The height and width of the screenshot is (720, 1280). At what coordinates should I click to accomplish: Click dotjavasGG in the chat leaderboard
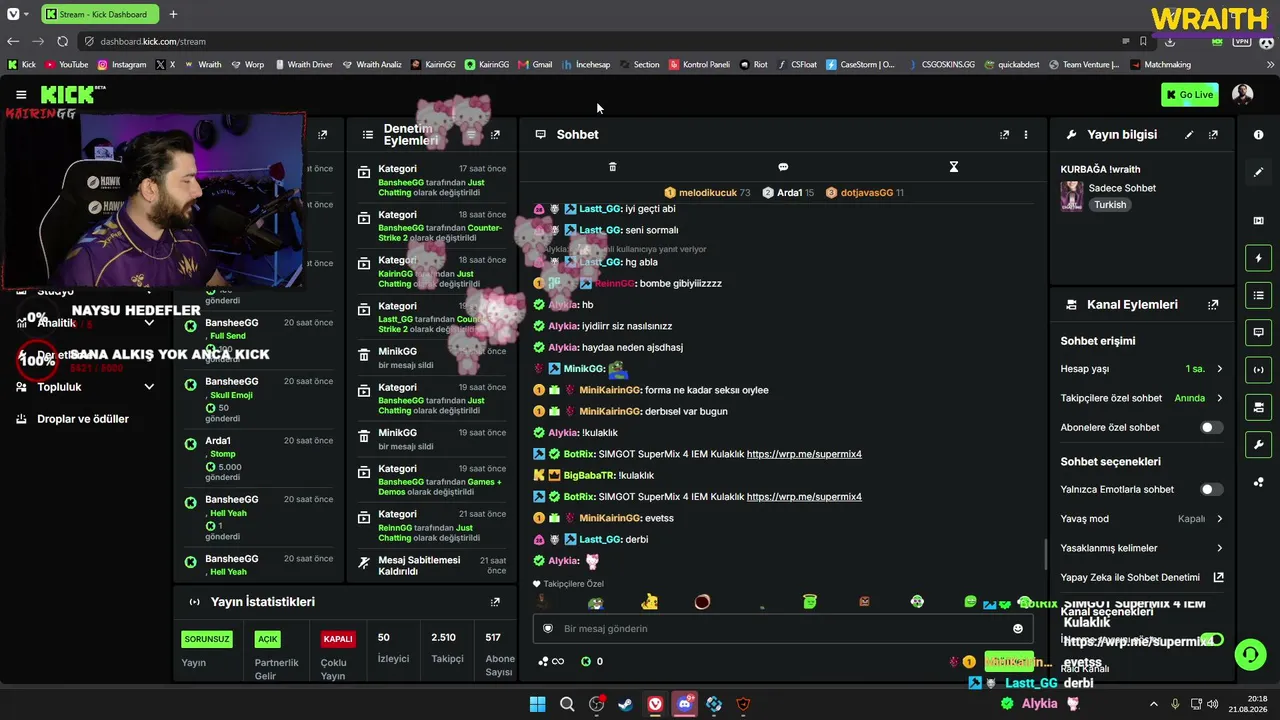865,193
